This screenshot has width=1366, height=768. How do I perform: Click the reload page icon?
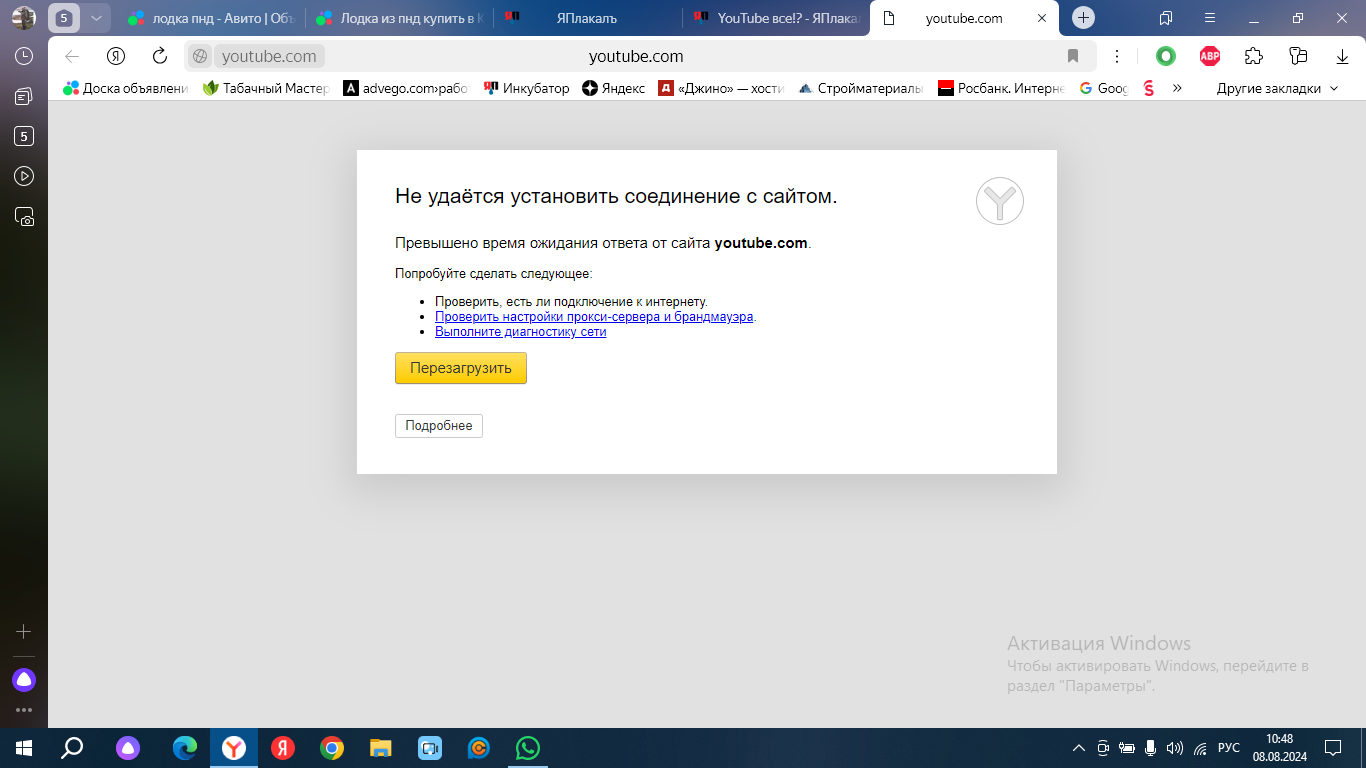coord(160,56)
